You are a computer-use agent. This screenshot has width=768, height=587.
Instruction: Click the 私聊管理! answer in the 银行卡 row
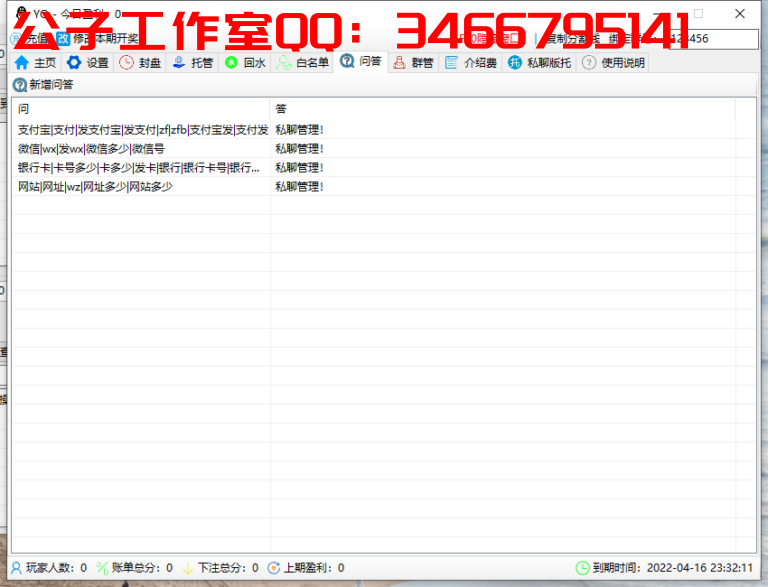pyautogui.click(x=299, y=168)
